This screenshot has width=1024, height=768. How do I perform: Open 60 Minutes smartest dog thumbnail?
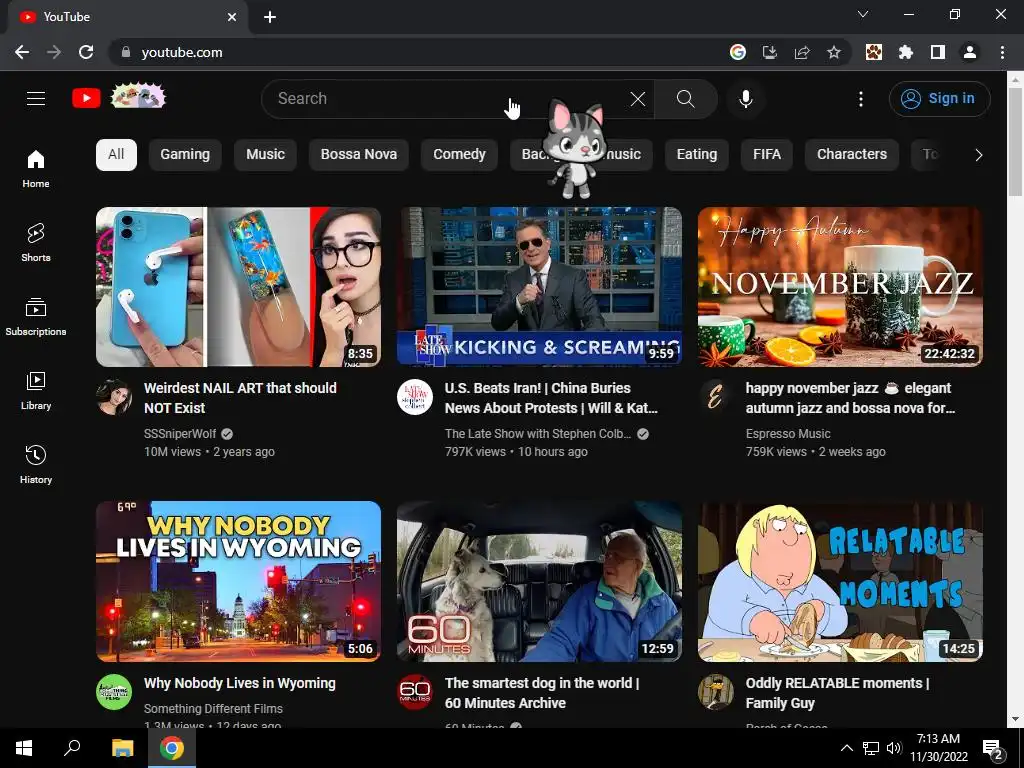pyautogui.click(x=539, y=581)
